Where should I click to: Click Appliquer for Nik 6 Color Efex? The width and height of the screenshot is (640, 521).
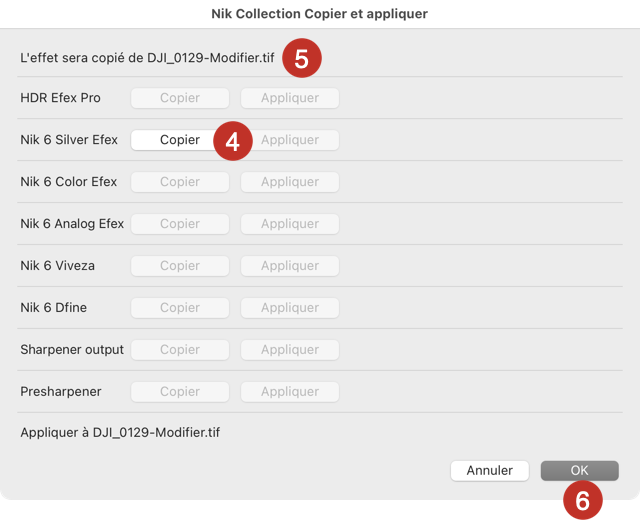click(290, 182)
